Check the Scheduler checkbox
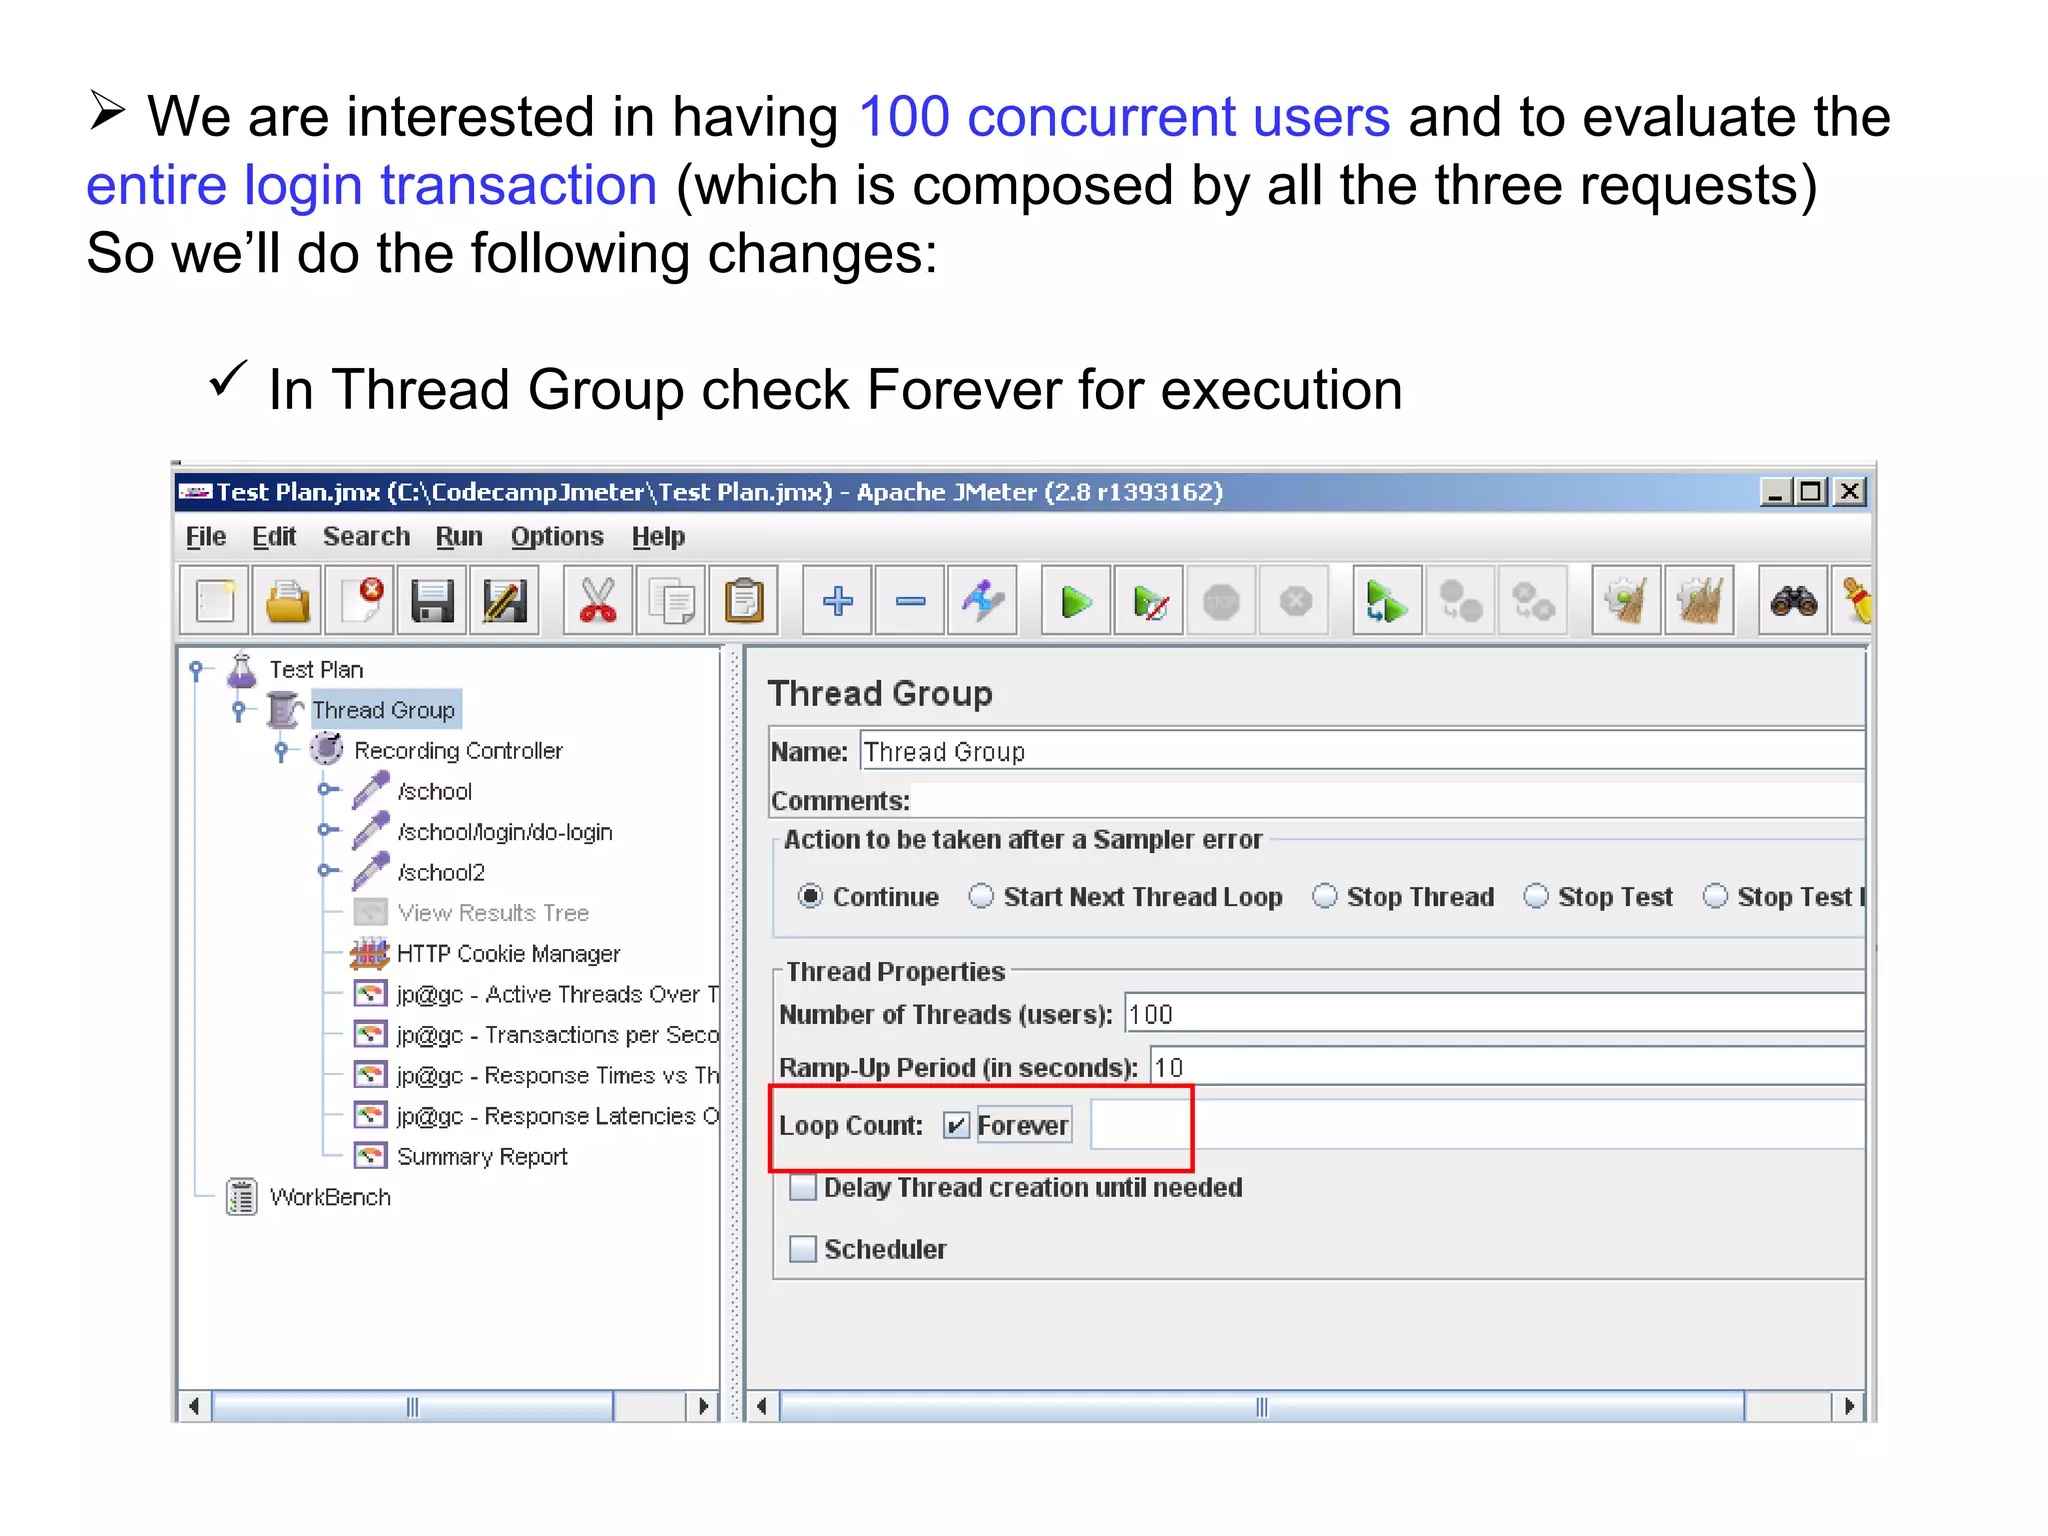Screen dimensions: 2048x1536 pyautogui.click(x=803, y=1249)
